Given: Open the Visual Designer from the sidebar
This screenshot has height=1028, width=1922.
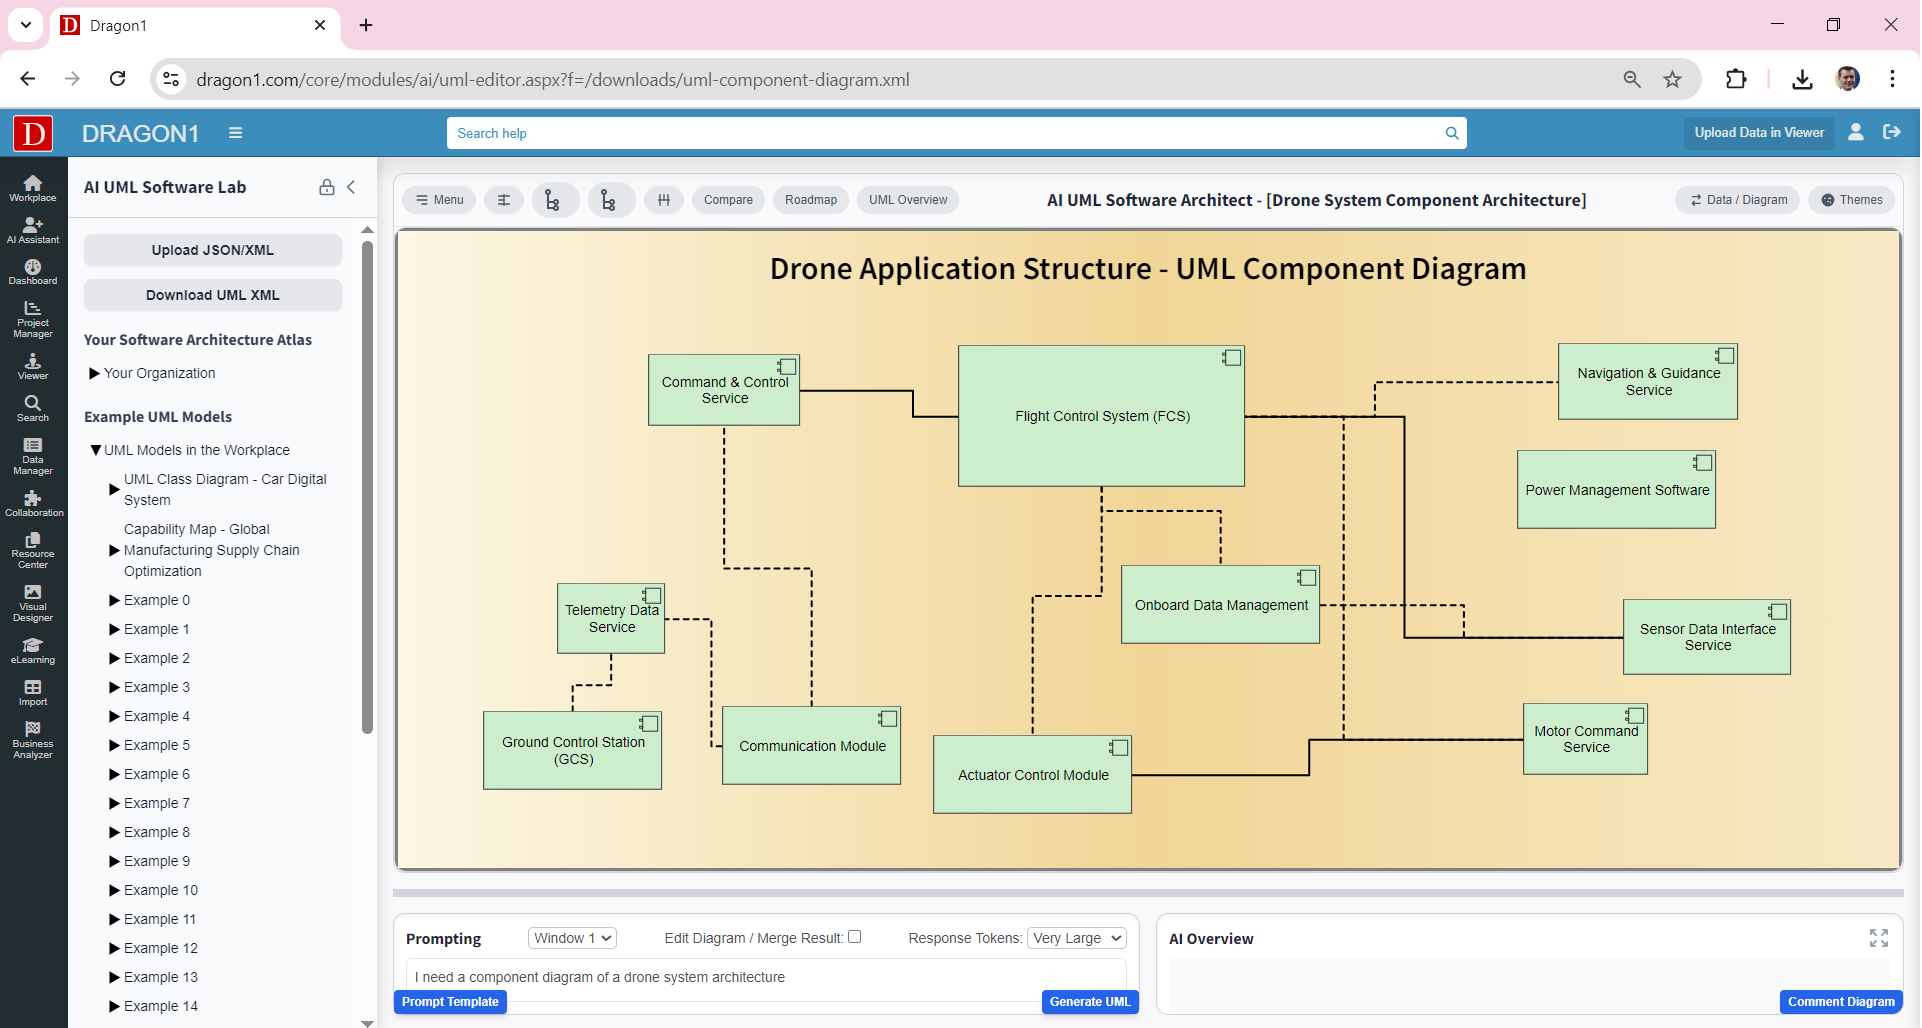Looking at the screenshot, I should click(33, 602).
